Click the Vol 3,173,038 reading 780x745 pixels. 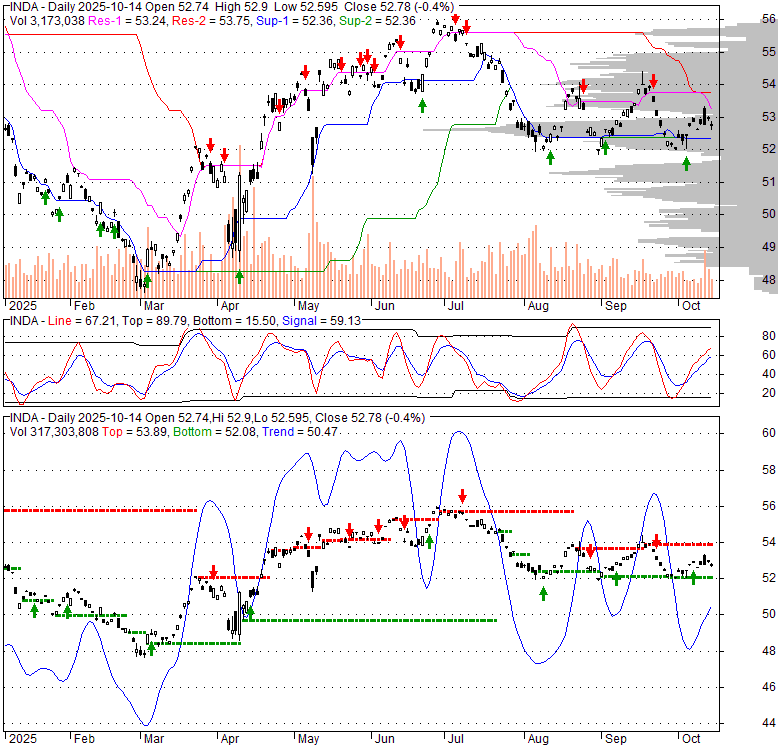47,21
